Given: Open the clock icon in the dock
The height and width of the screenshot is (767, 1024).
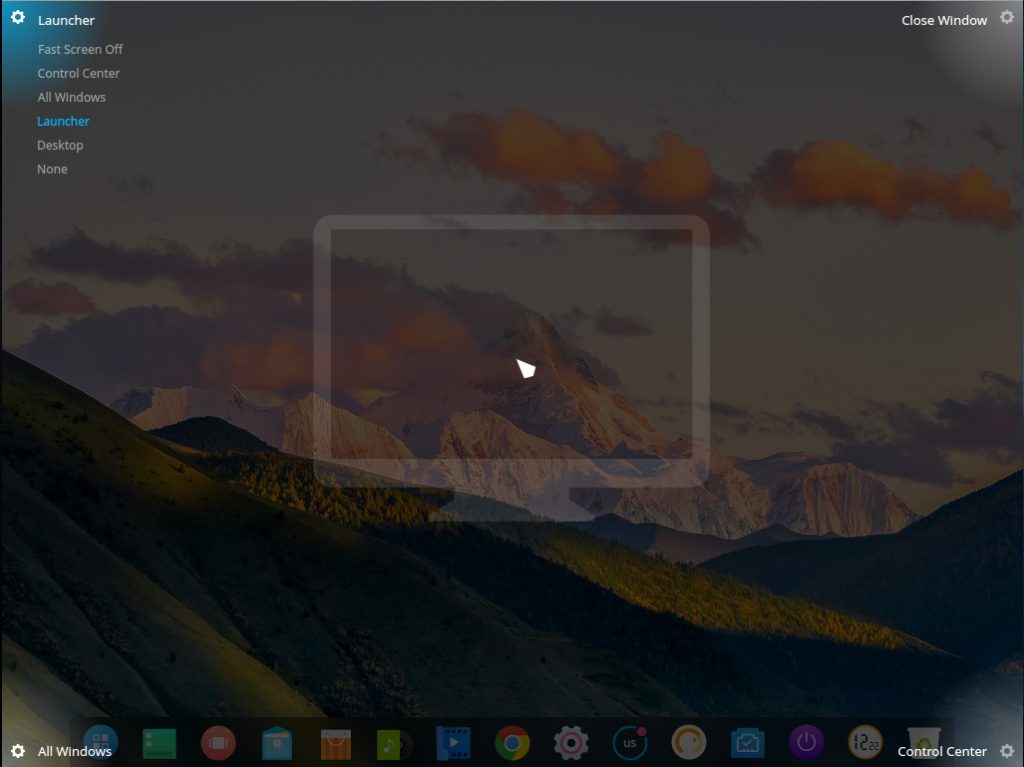Looking at the screenshot, I should point(865,743).
